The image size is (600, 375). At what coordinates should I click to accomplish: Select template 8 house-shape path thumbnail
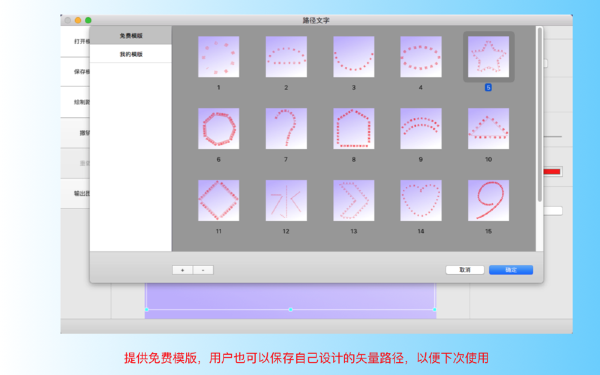354,129
